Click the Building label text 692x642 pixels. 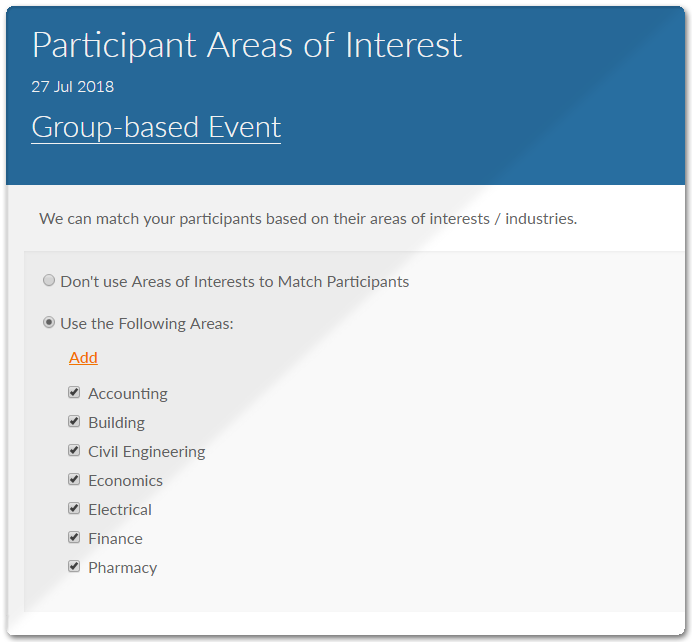pyautogui.click(x=117, y=423)
